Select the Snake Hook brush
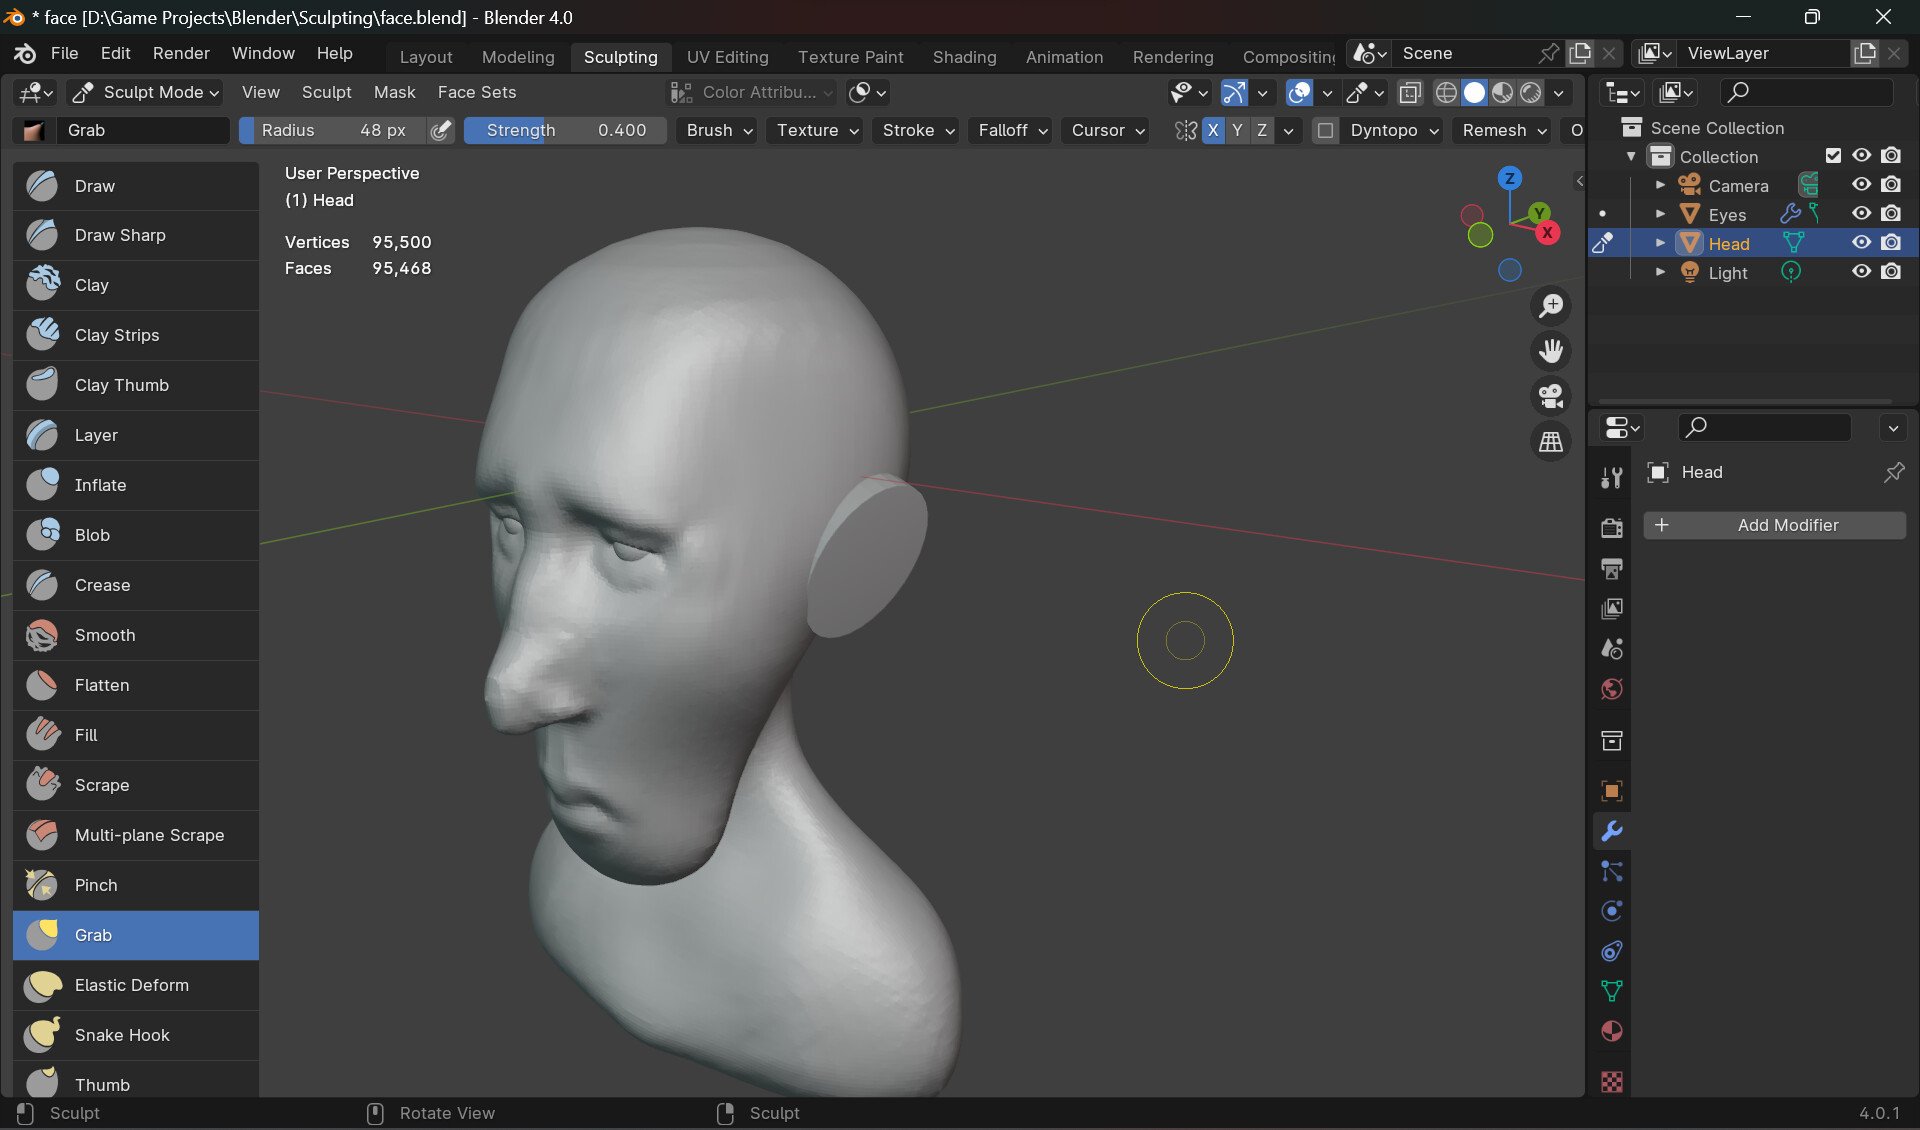The image size is (1920, 1130). (121, 1035)
